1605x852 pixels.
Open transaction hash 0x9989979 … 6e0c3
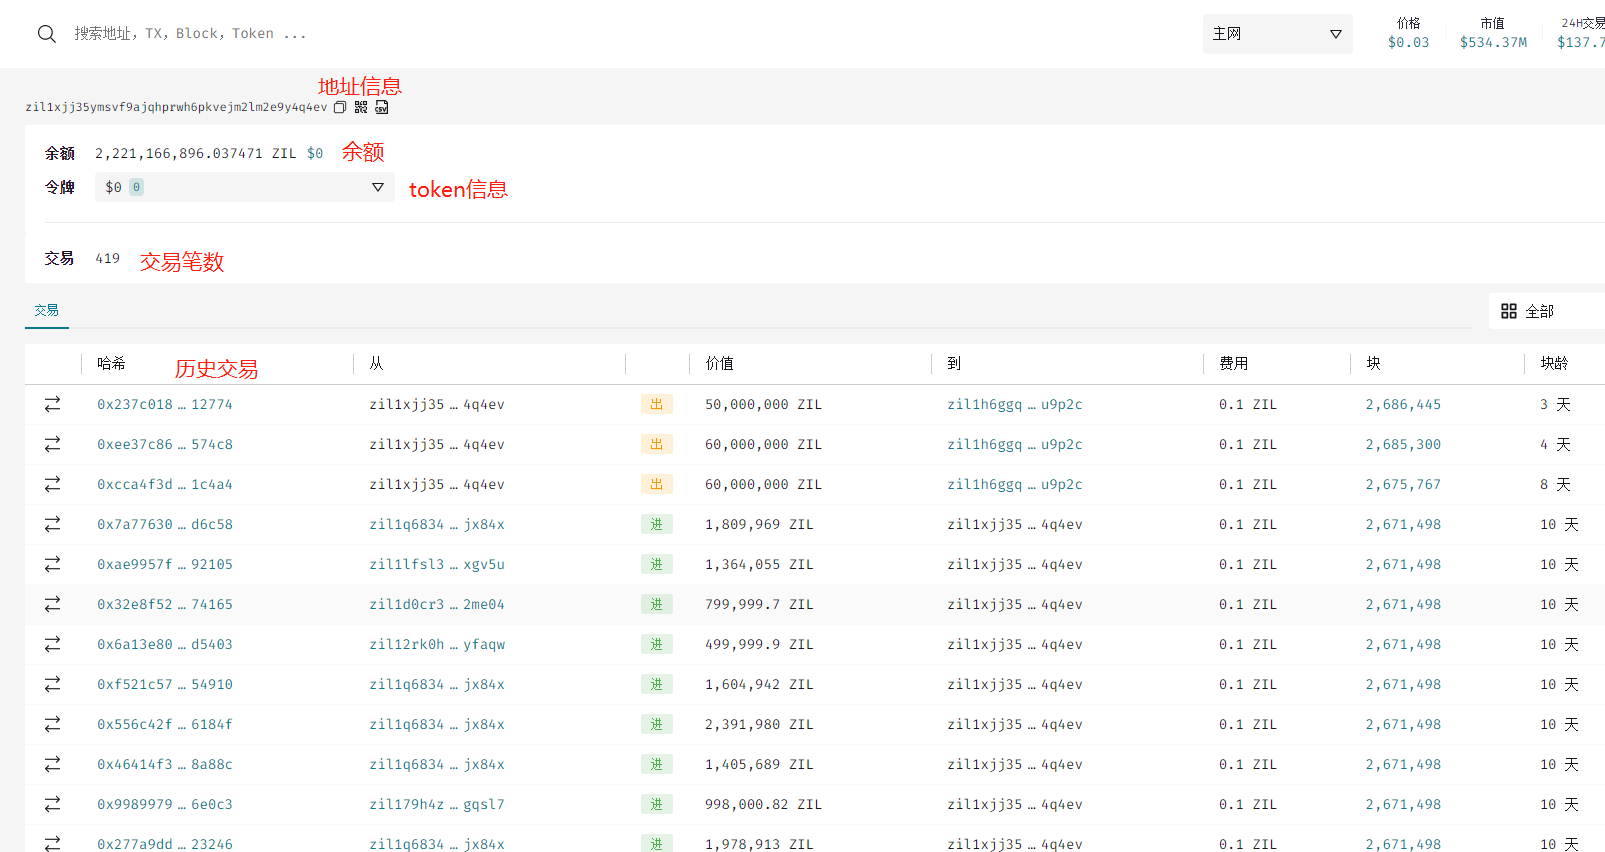[164, 804]
